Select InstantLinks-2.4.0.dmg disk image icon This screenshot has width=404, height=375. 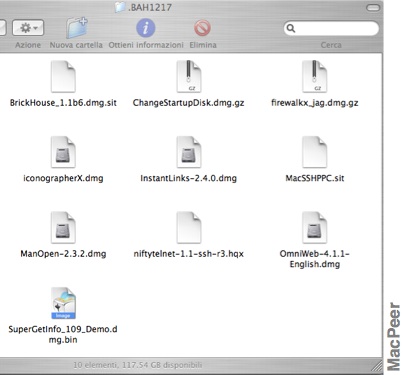tap(189, 152)
